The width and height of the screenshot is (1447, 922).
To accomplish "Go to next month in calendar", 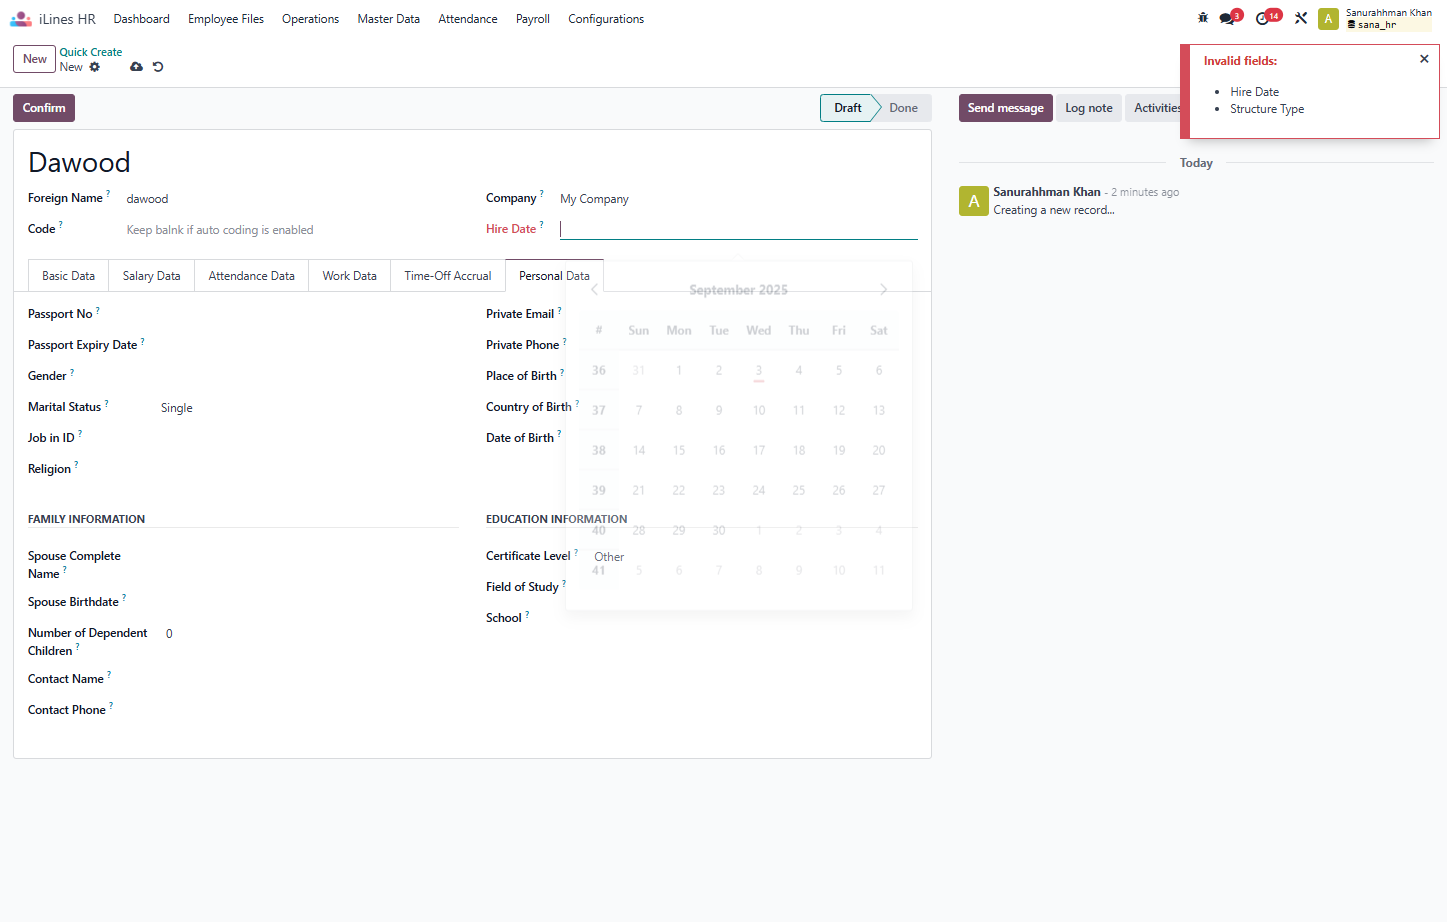I will 883,290.
